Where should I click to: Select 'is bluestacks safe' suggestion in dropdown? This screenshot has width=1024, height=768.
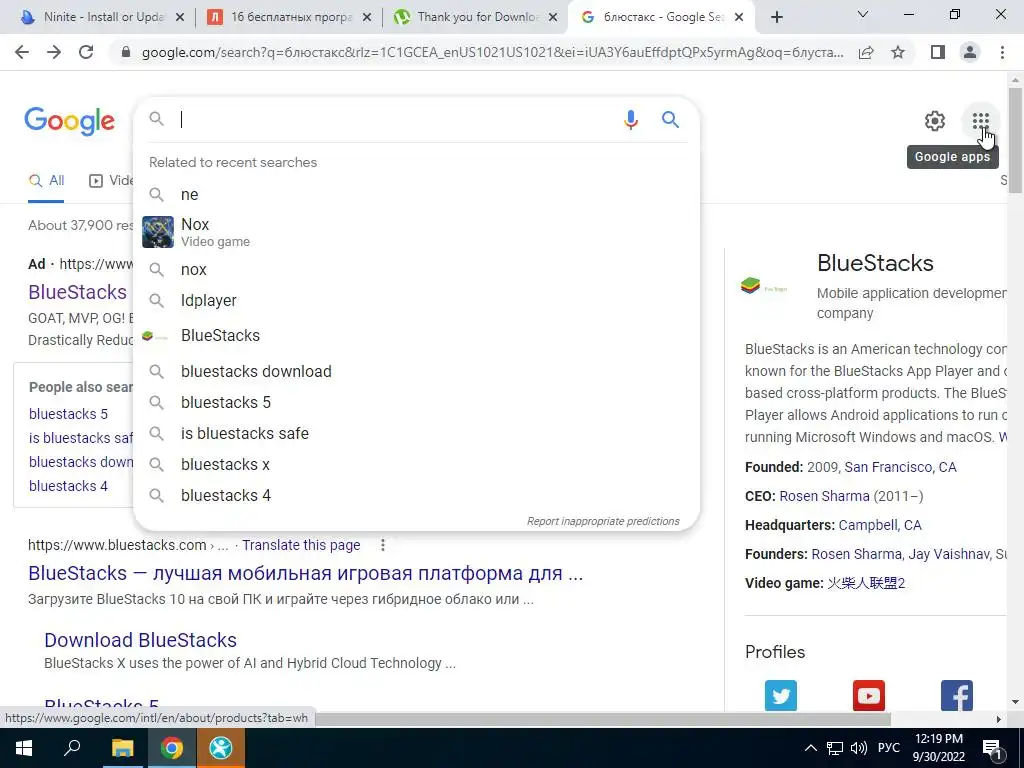[416, 434]
